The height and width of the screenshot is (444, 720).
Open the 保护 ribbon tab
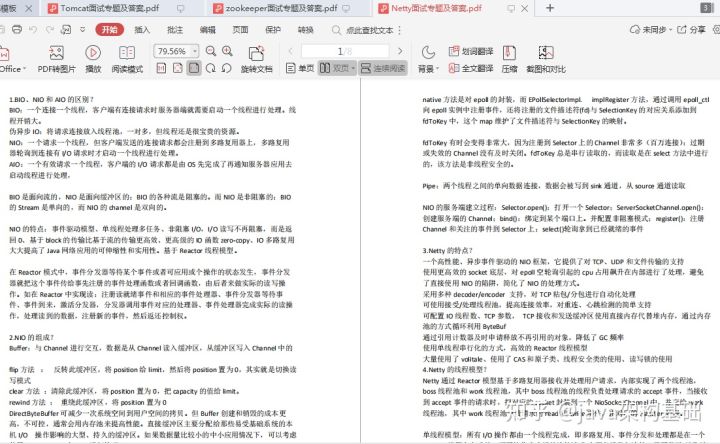[273, 30]
